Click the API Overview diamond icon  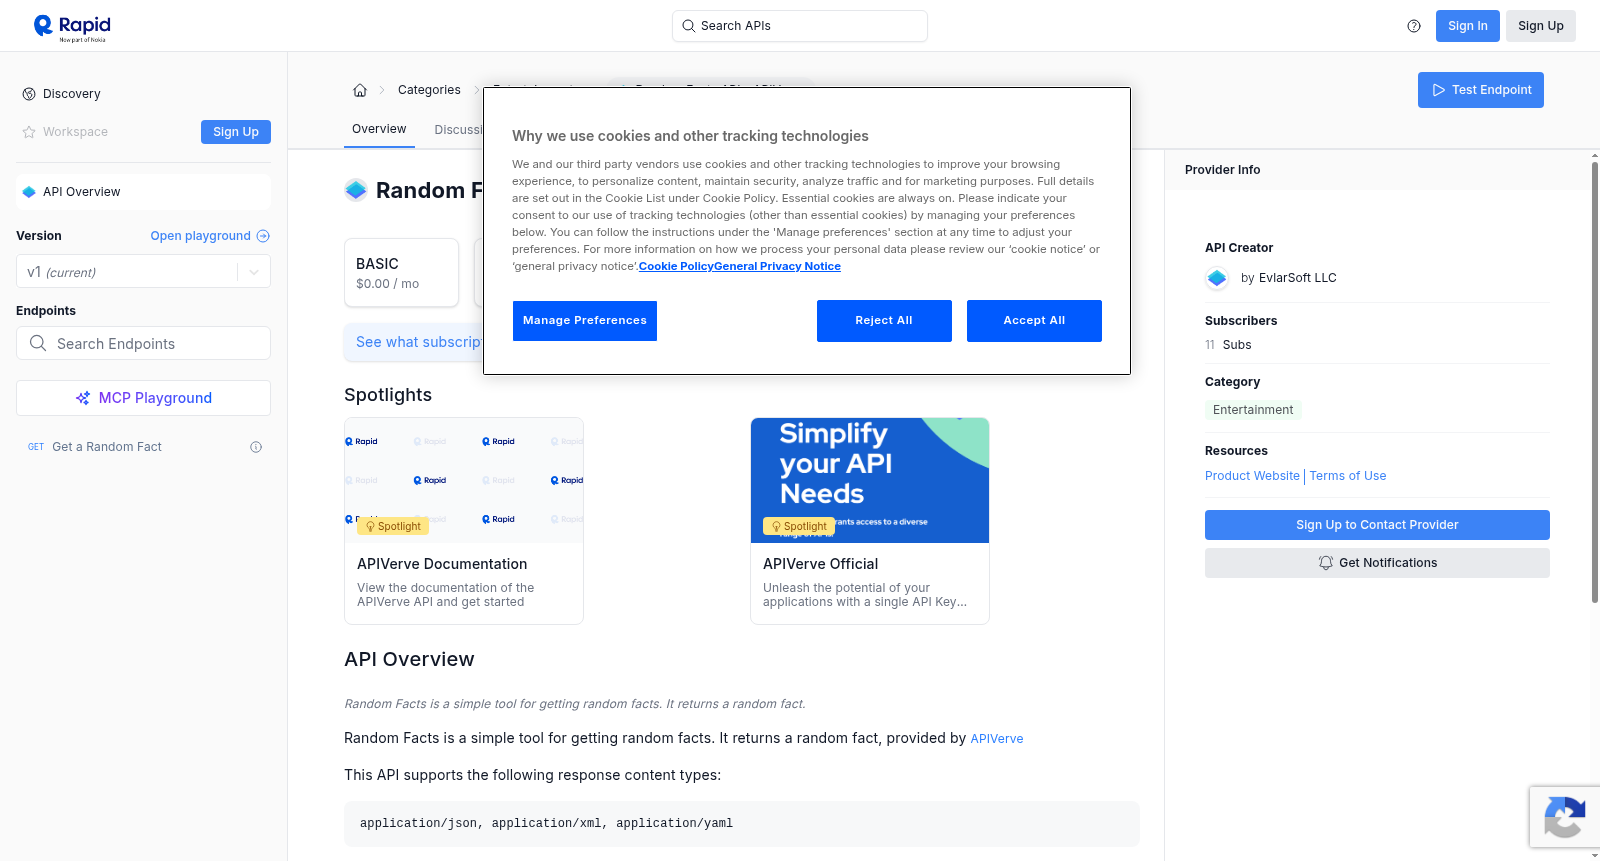[29, 192]
